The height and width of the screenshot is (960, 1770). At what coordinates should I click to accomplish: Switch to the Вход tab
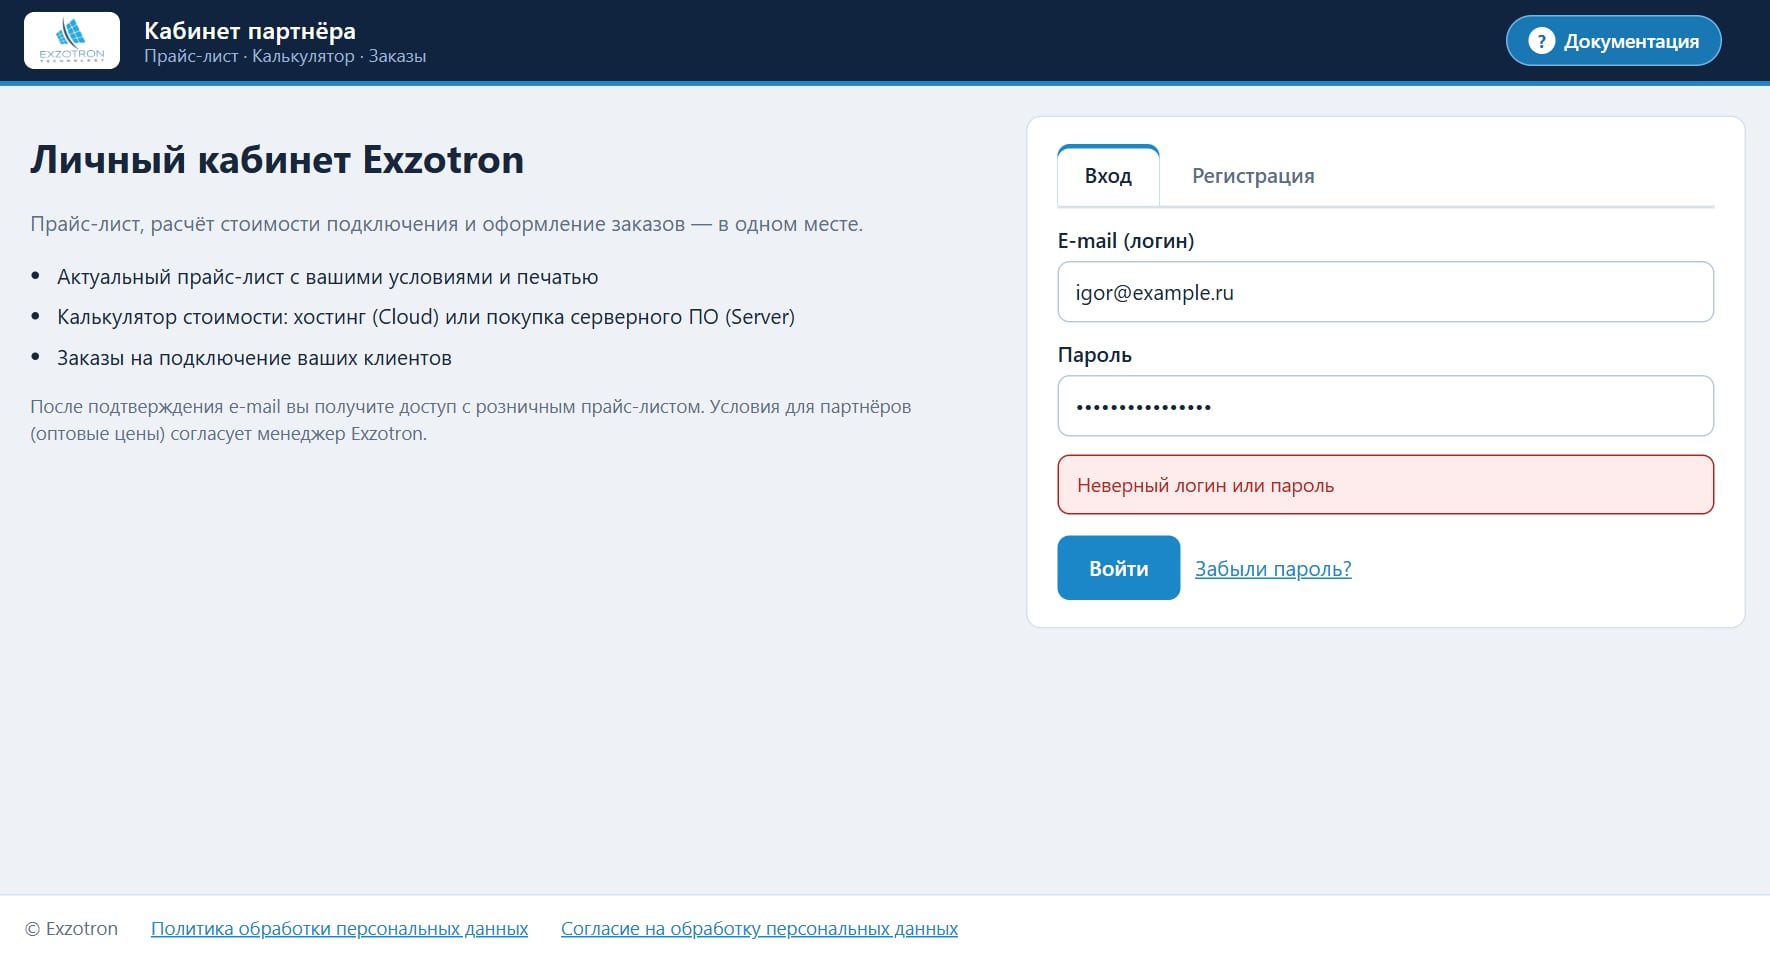(1108, 176)
